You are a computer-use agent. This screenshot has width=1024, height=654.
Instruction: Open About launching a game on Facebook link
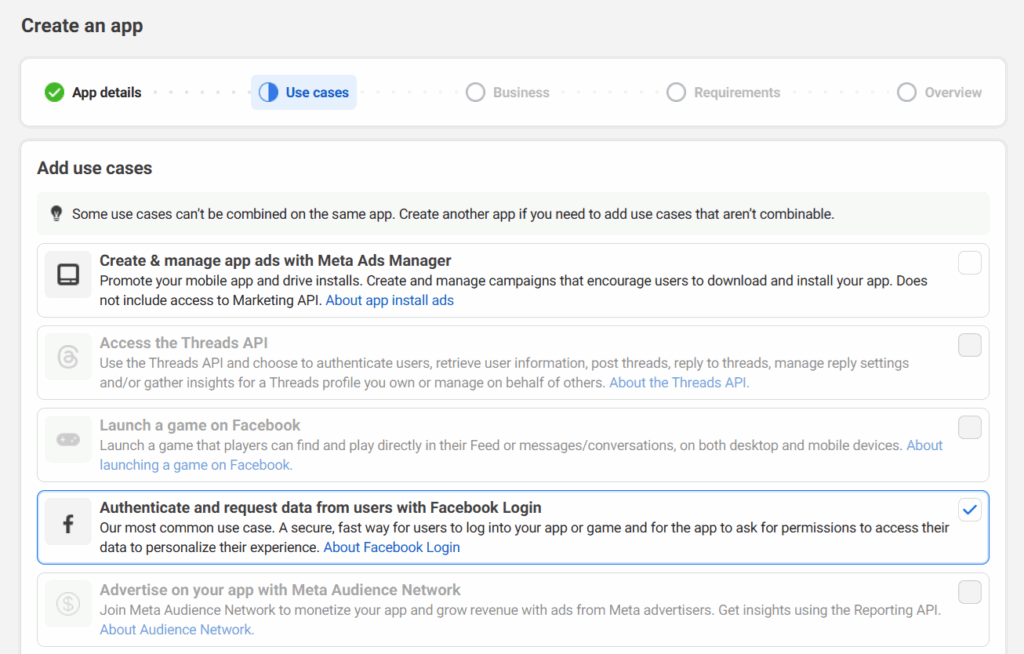point(196,465)
